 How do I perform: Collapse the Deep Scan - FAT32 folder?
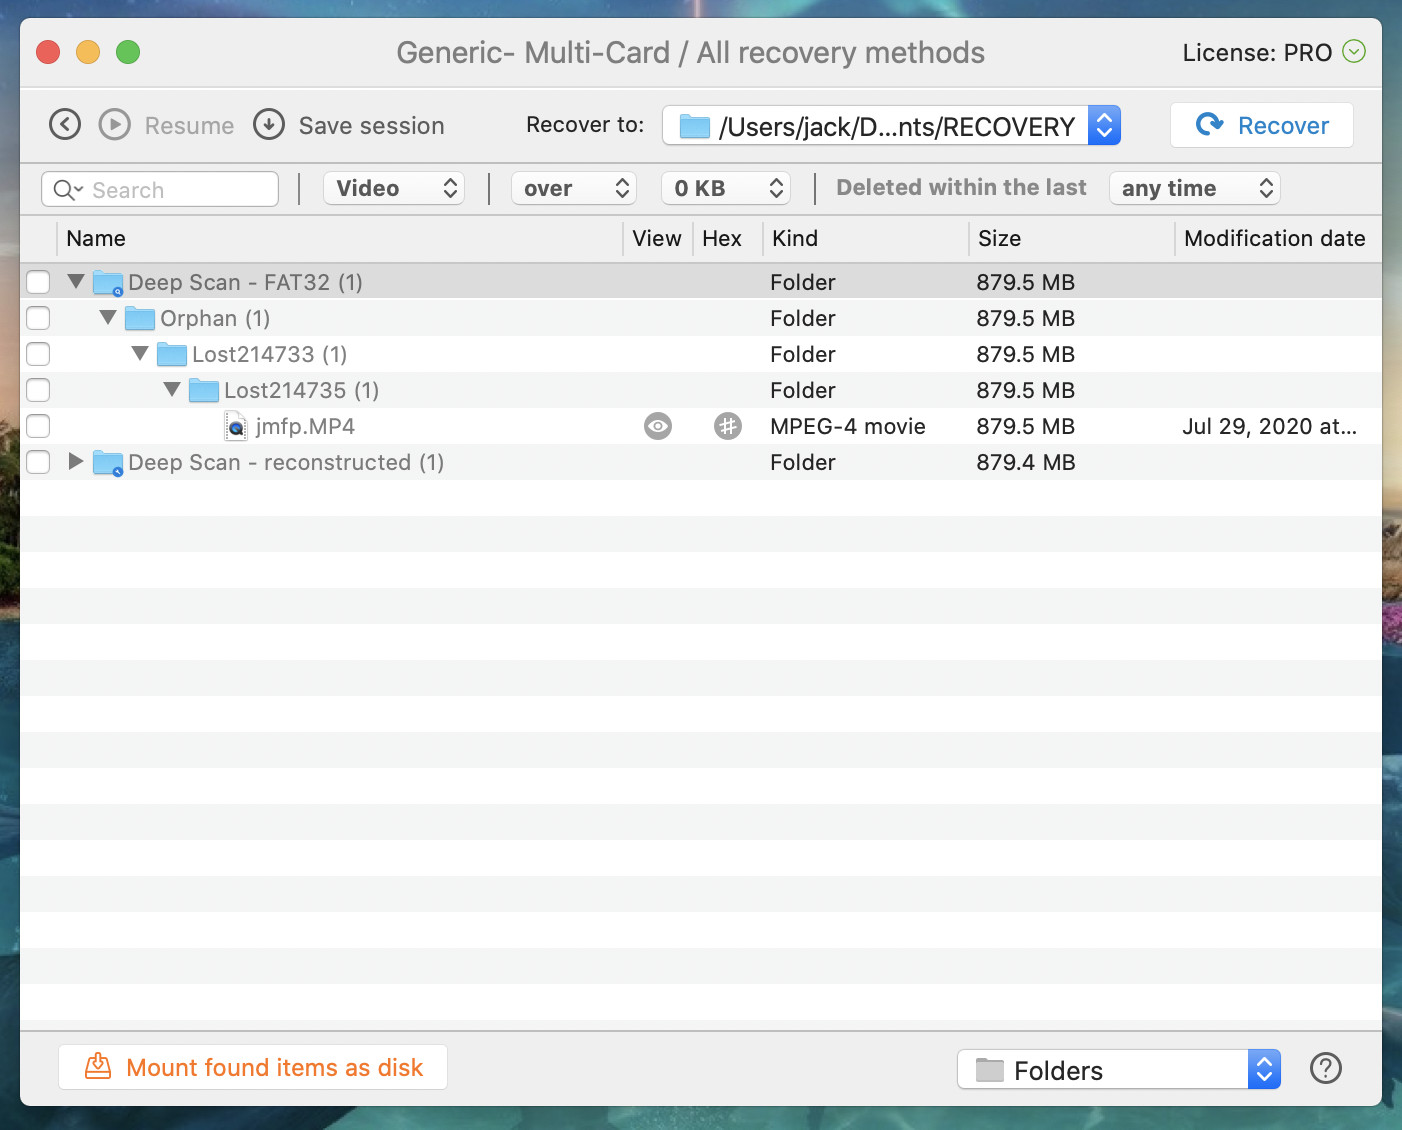76,281
